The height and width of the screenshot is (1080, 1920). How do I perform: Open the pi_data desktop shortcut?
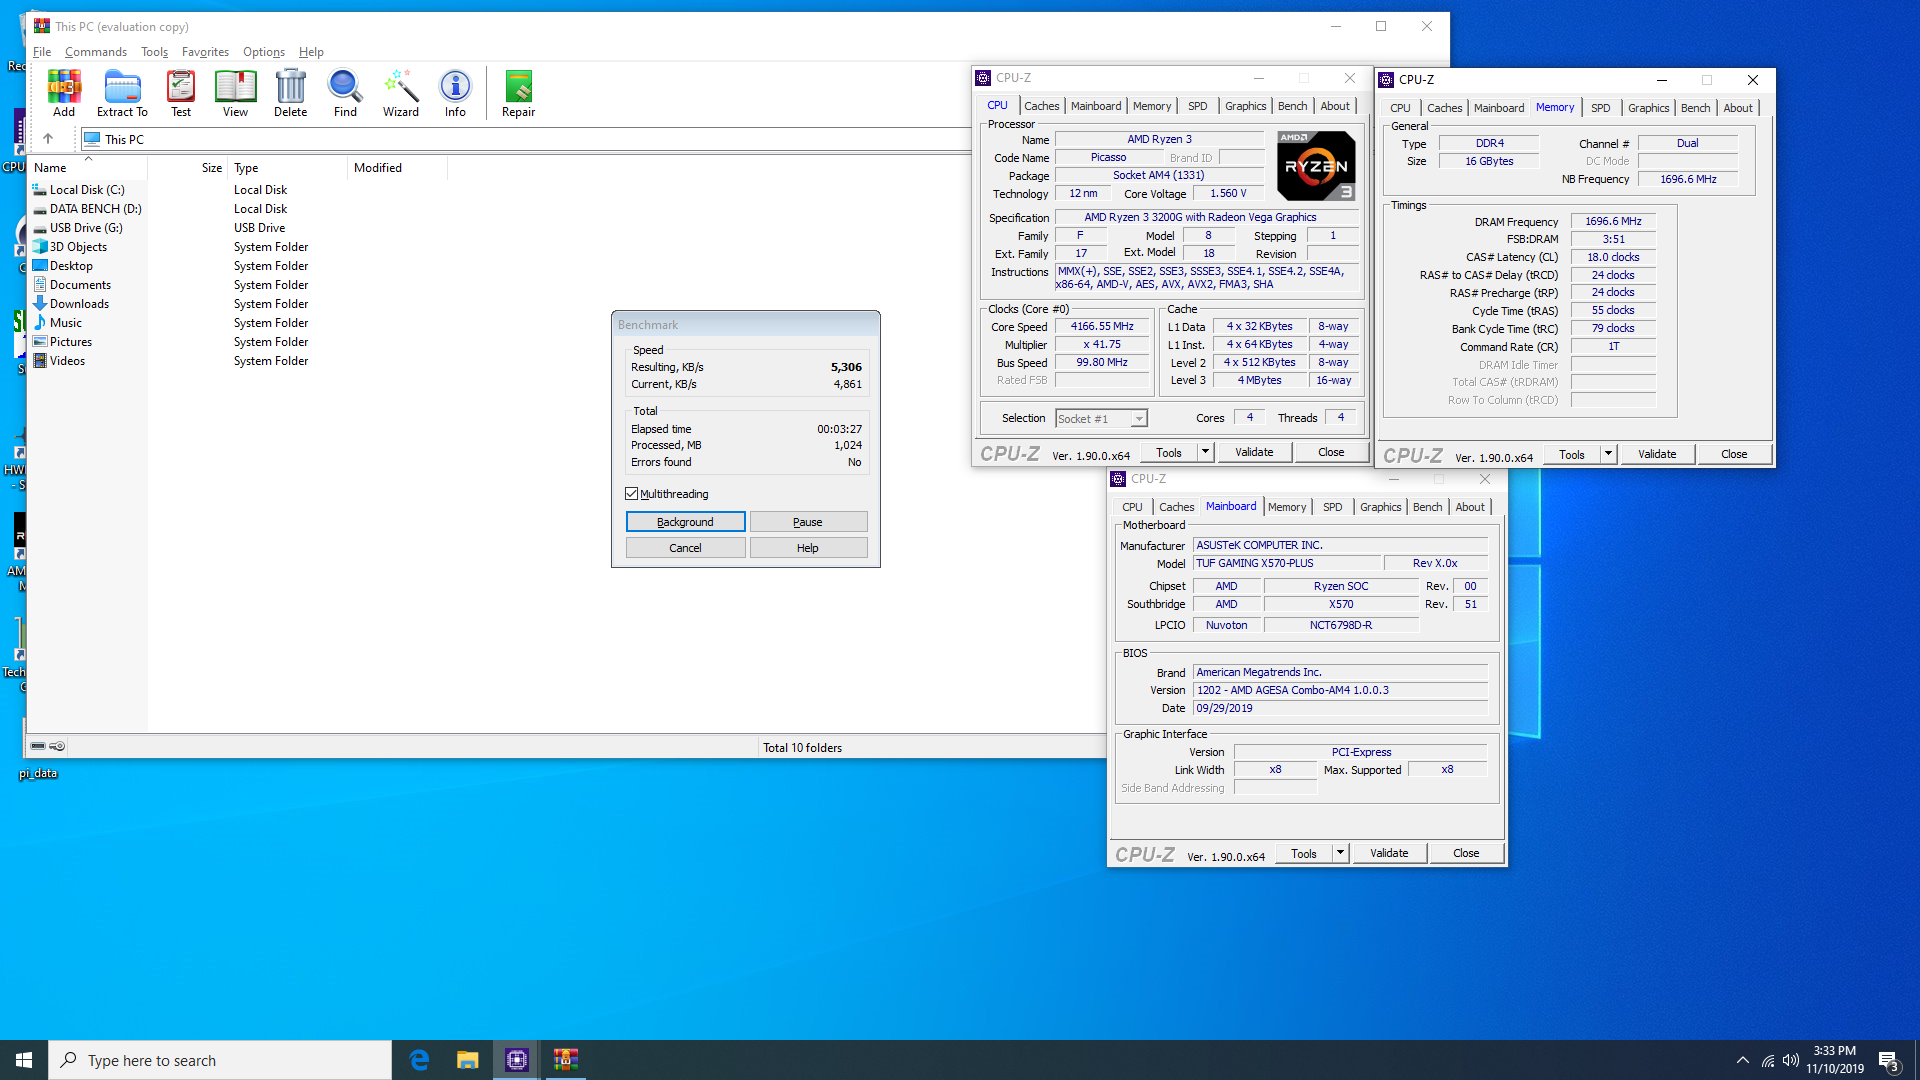(x=38, y=773)
